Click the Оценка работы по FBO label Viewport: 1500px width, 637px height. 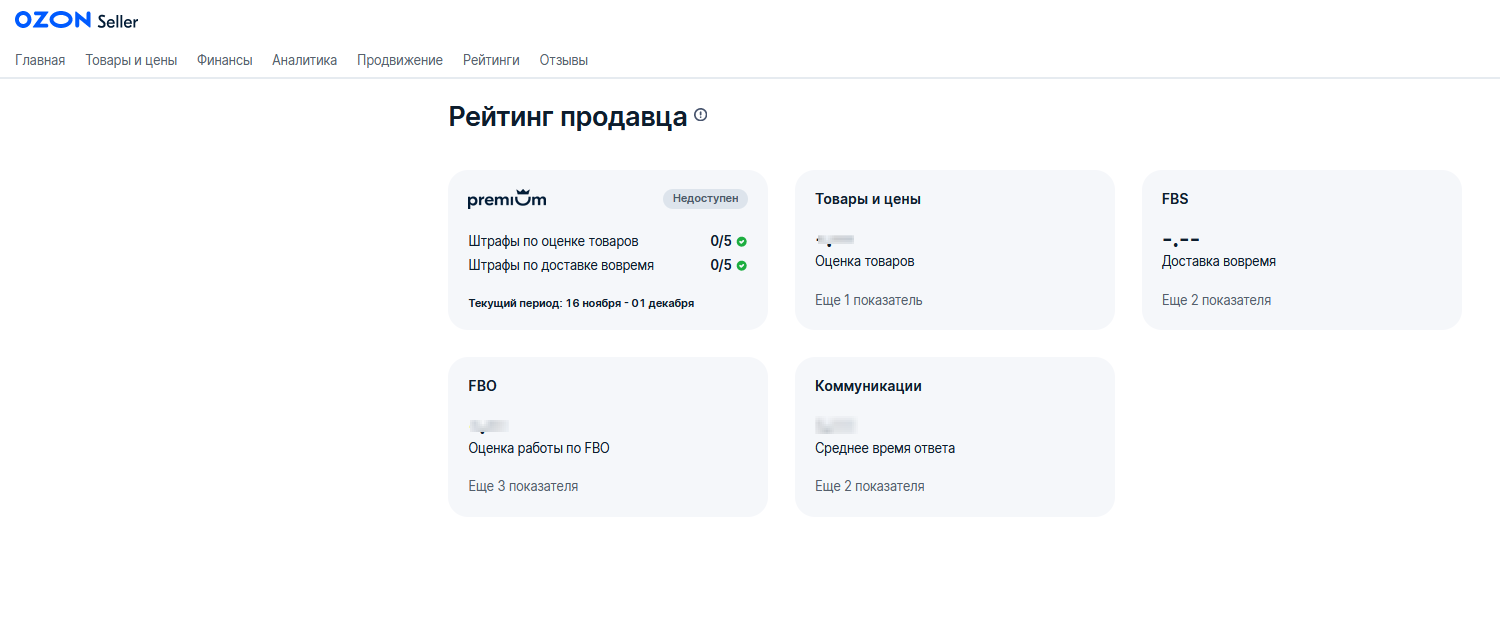[539, 448]
